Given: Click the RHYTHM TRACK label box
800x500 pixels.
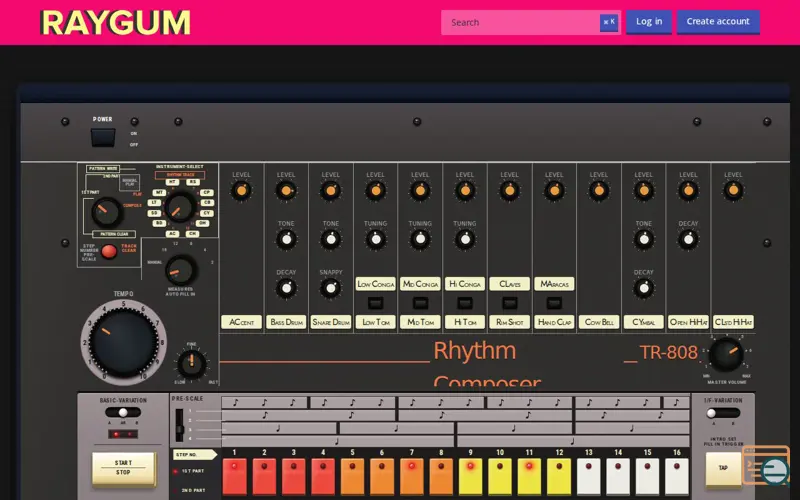Looking at the screenshot, I should [x=180, y=175].
